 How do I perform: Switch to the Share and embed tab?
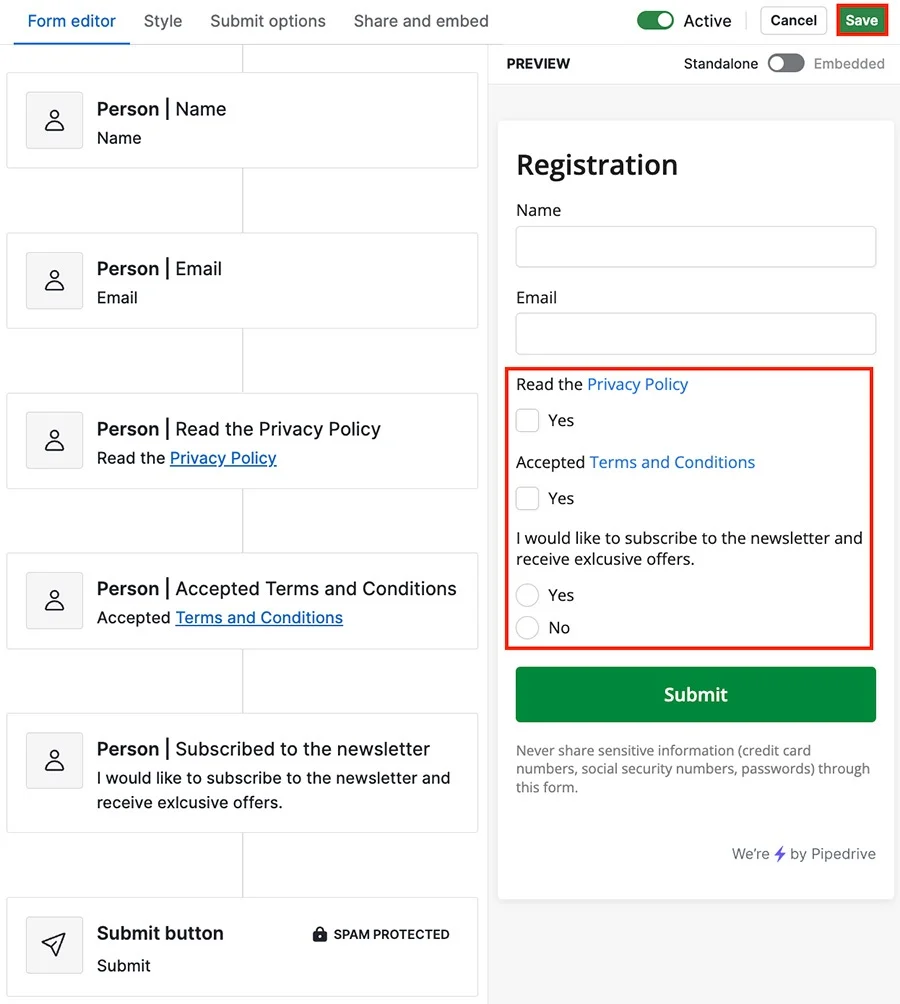click(421, 21)
